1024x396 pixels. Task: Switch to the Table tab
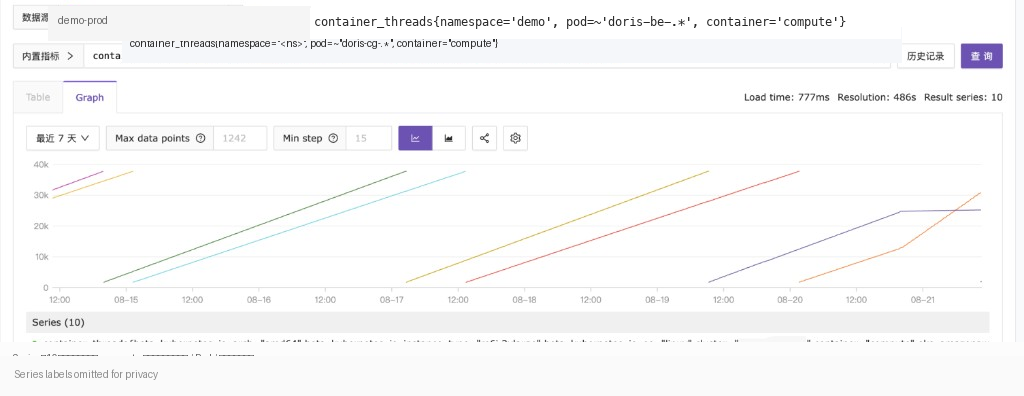[38, 97]
